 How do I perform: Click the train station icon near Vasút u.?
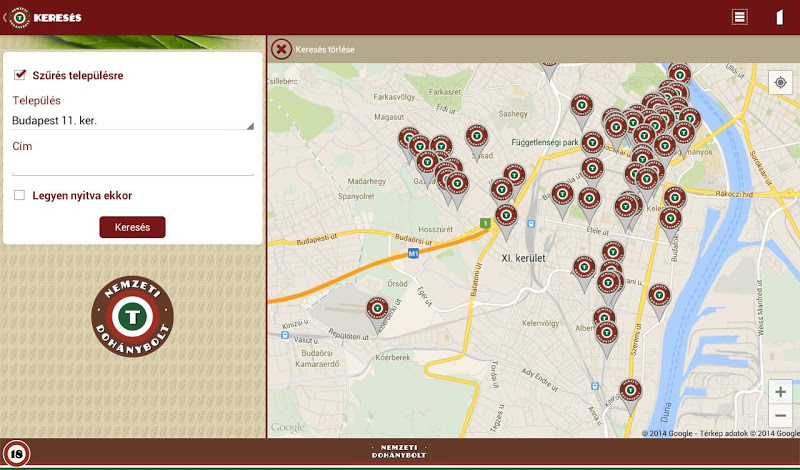(285, 335)
